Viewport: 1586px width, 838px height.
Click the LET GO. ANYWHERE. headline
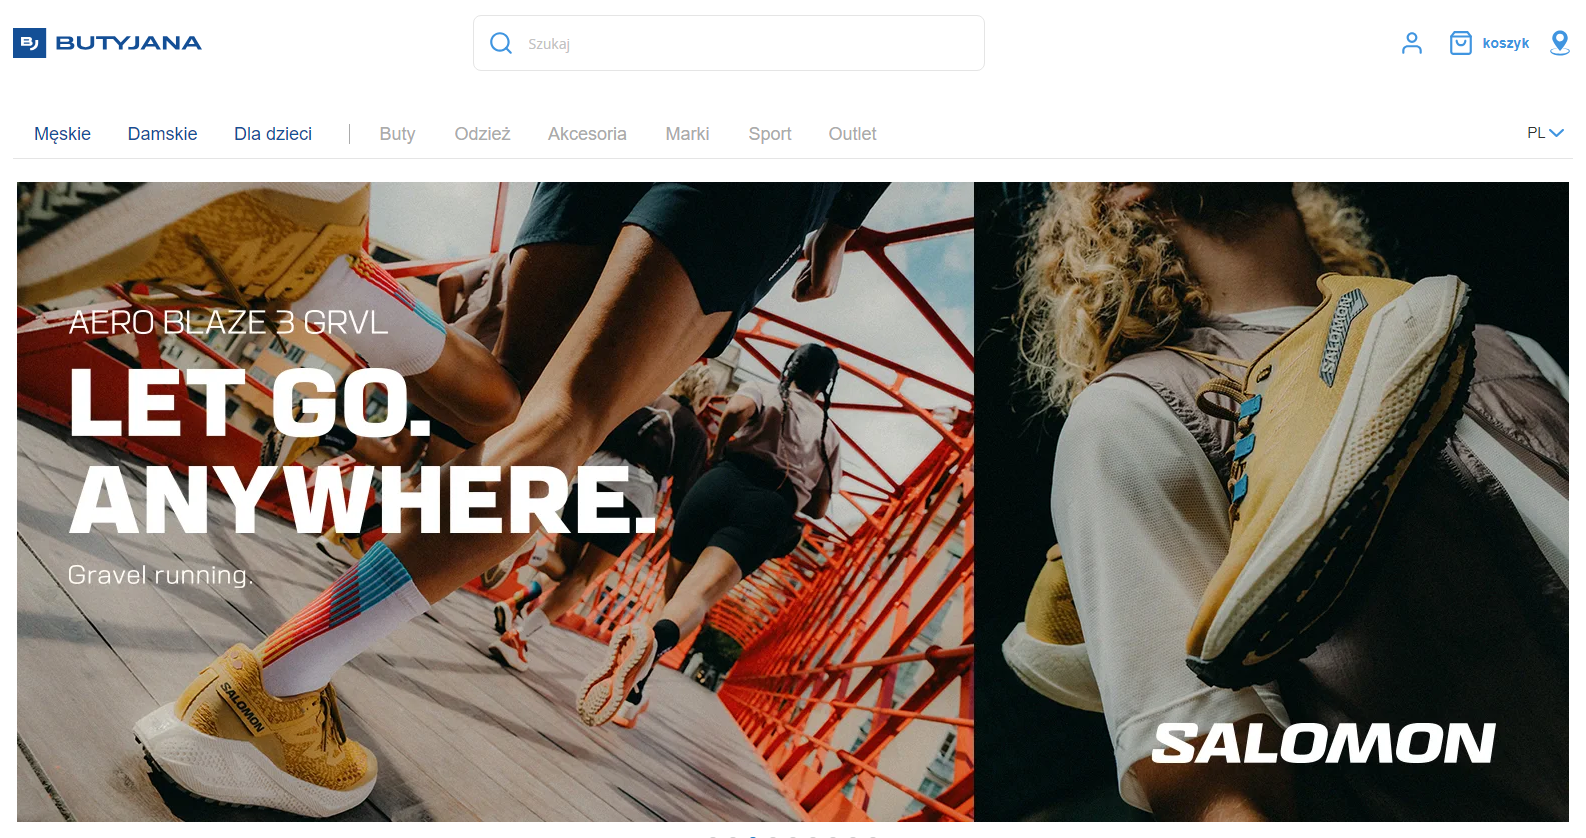pos(363,452)
